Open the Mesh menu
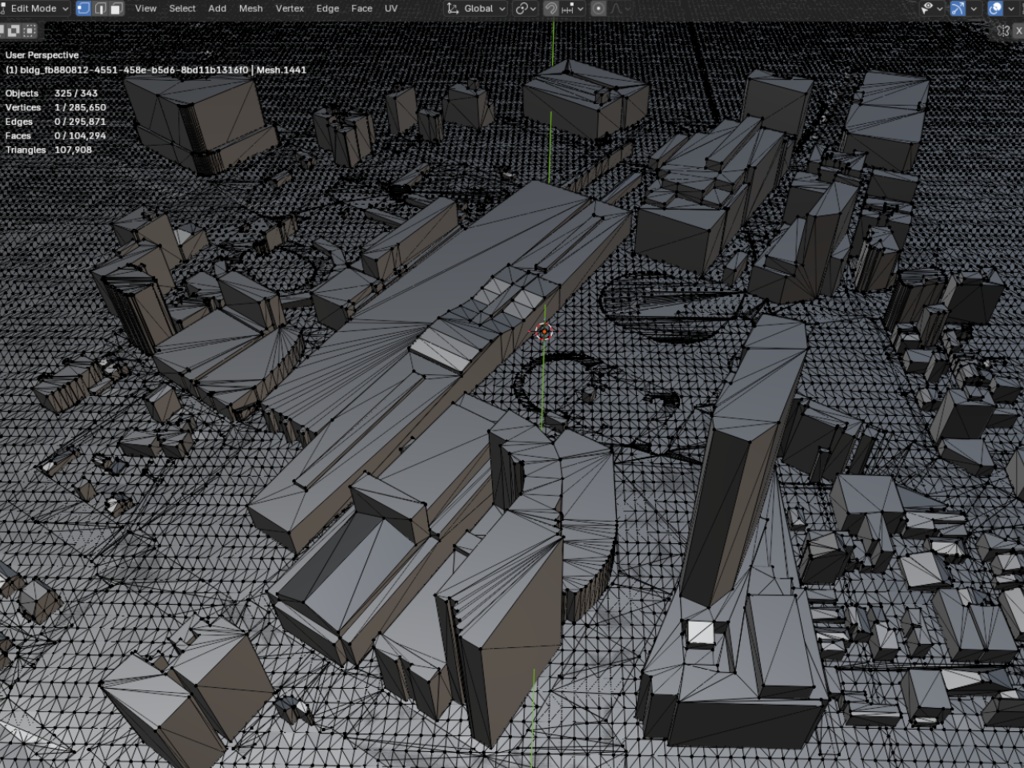The height and width of the screenshot is (768, 1024). pyautogui.click(x=251, y=8)
